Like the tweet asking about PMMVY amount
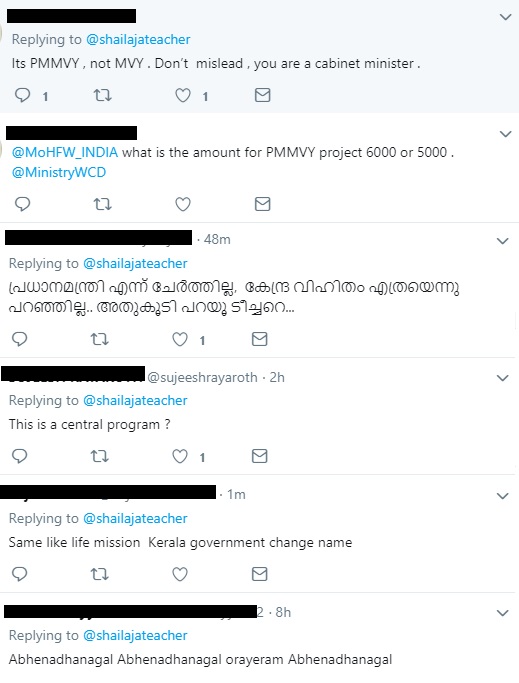This screenshot has height=683, width=519. click(x=183, y=204)
